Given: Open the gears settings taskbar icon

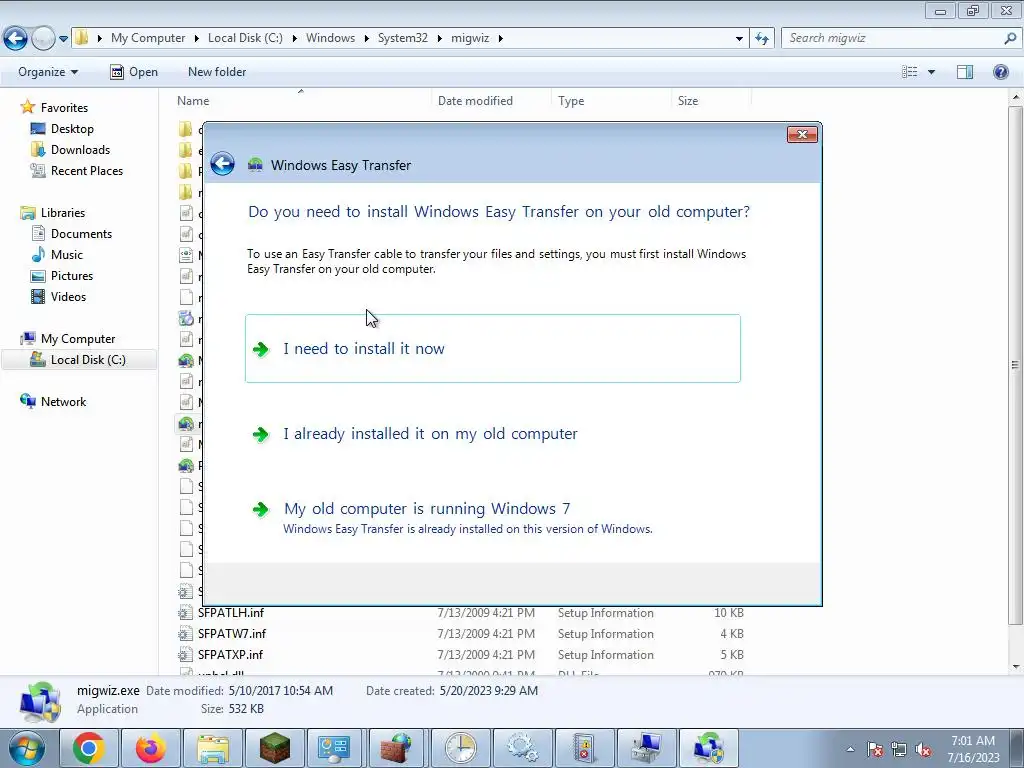Looking at the screenshot, I should (522, 748).
